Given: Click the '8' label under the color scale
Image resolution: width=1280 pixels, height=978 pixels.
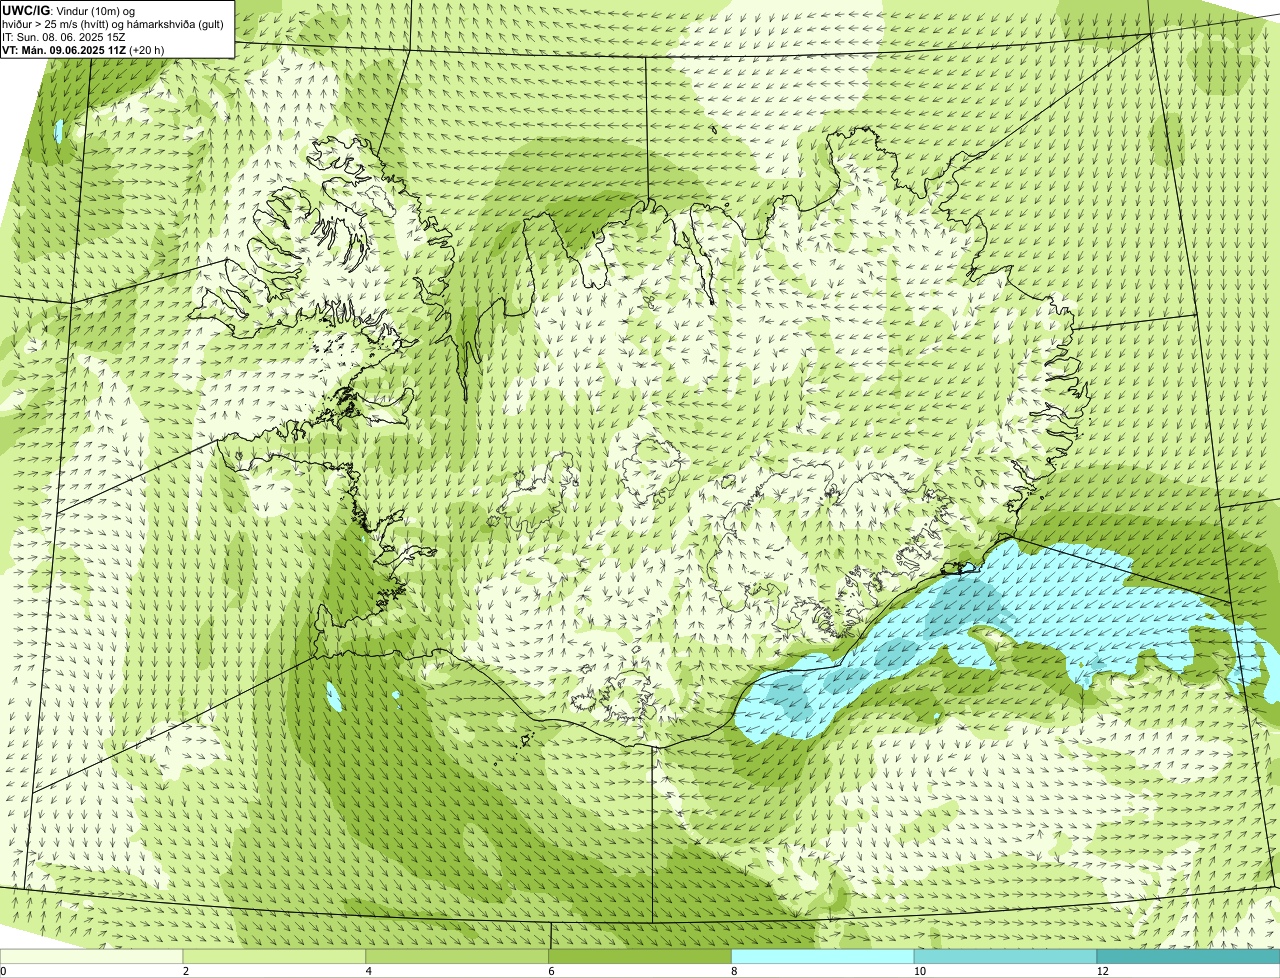Looking at the screenshot, I should 734,971.
